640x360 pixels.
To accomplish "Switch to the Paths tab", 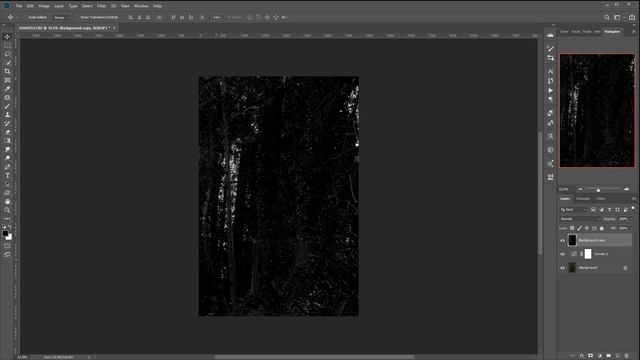I will tap(601, 199).
